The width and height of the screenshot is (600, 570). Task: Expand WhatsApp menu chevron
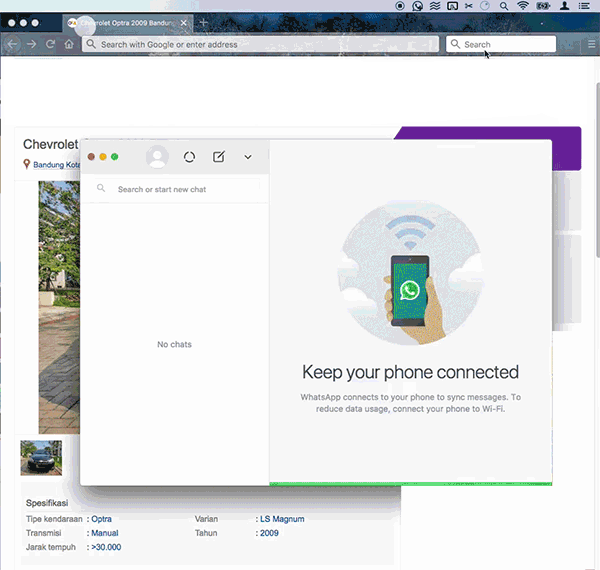tap(248, 157)
